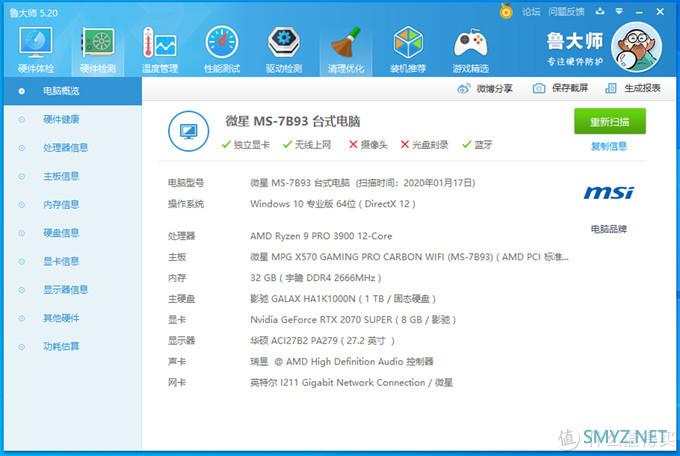Click the camera save-screenshot icon
Viewport: 680px width, 456px height.
point(539,88)
